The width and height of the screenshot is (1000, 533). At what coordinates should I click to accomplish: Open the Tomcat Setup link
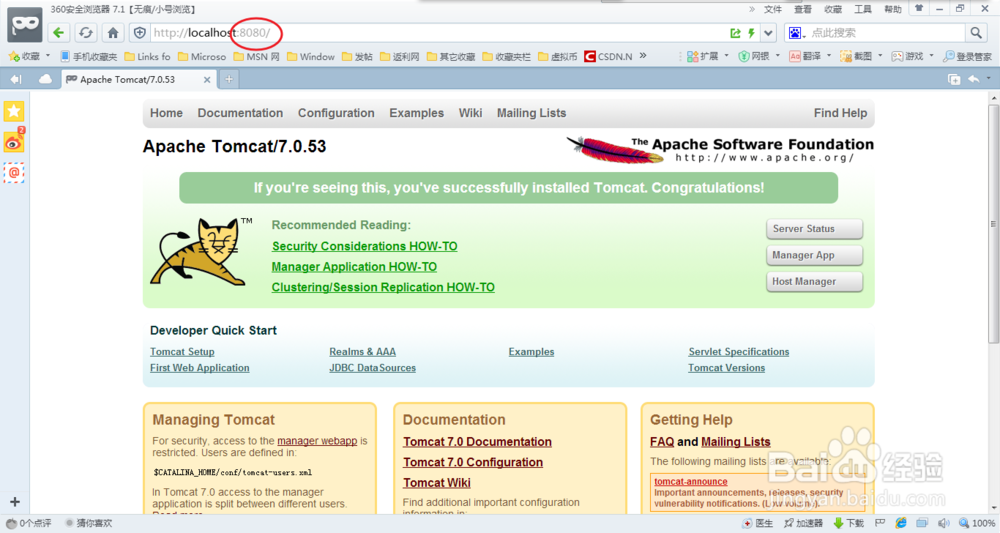[182, 352]
